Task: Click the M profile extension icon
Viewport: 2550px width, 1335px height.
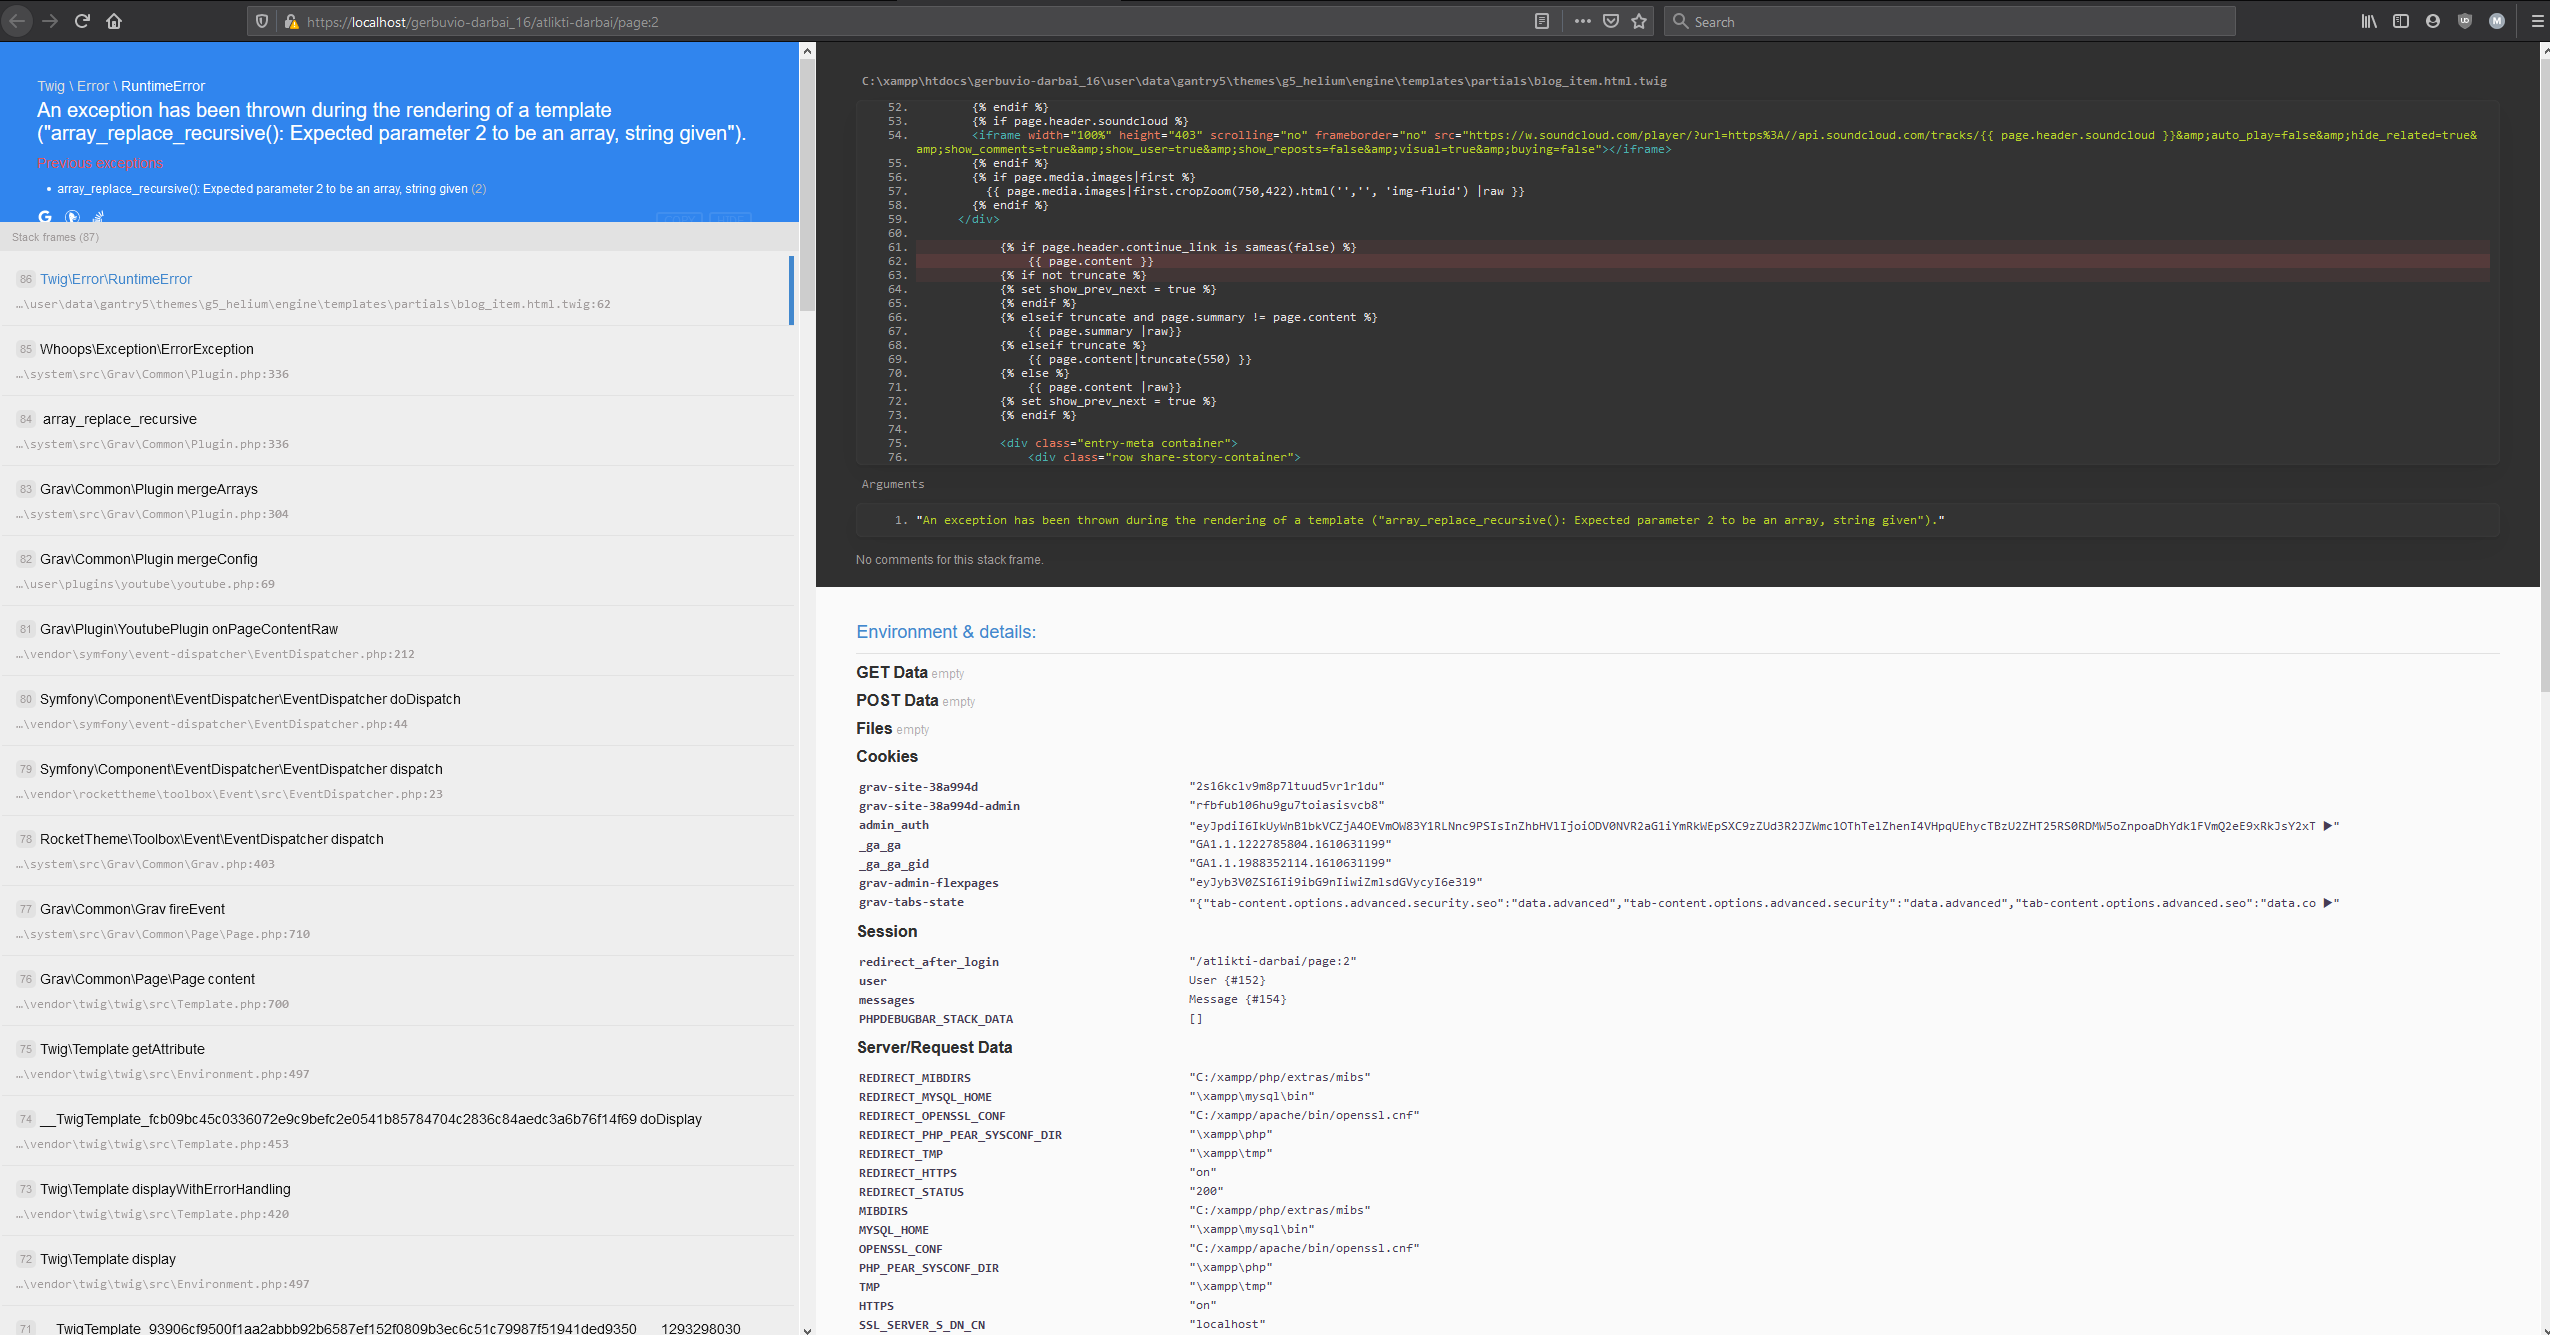Action: [2497, 21]
